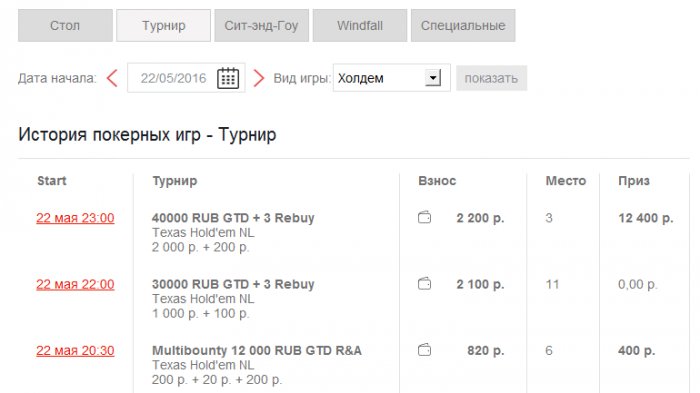Image resolution: width=700 pixels, height=393 pixels.
Task: Click wallet icon beside 2 200 р.
Action: pyautogui.click(x=425, y=217)
